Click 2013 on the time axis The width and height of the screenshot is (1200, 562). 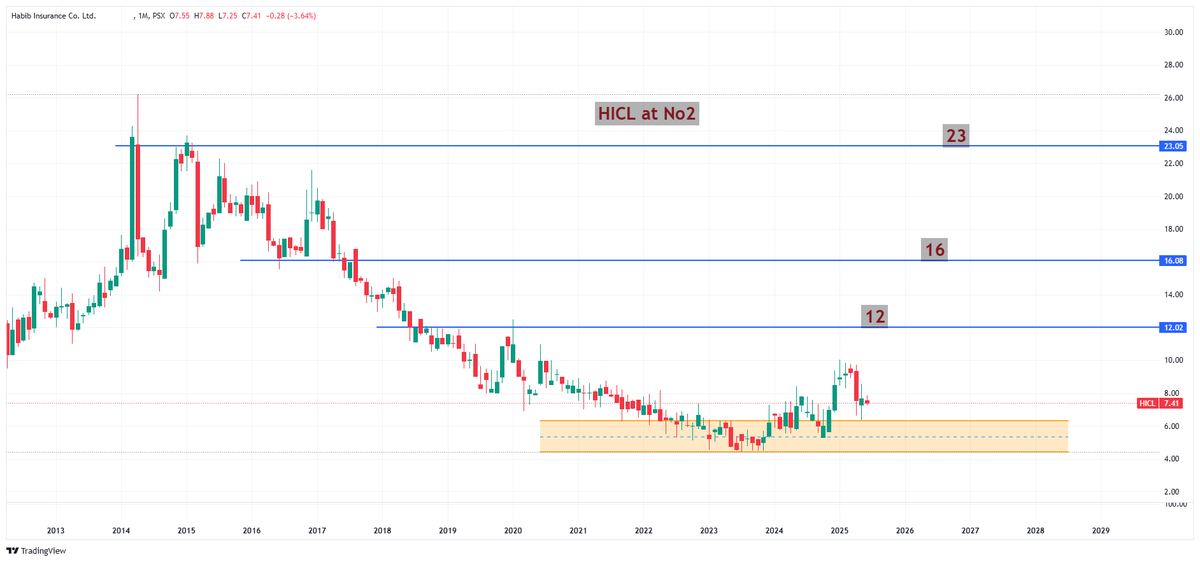click(x=56, y=530)
